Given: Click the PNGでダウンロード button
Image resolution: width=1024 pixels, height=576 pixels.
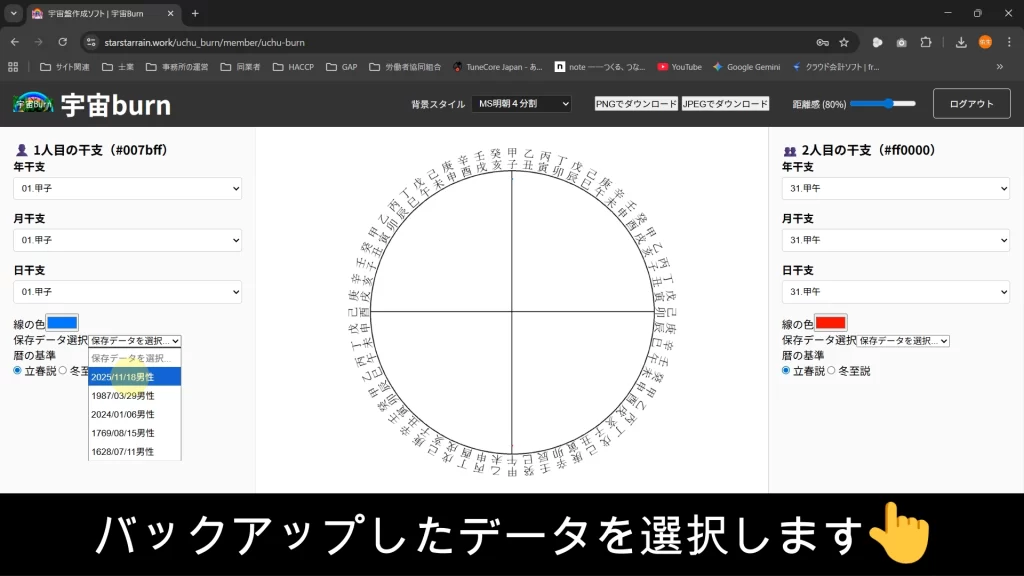Looking at the screenshot, I should [636, 104].
